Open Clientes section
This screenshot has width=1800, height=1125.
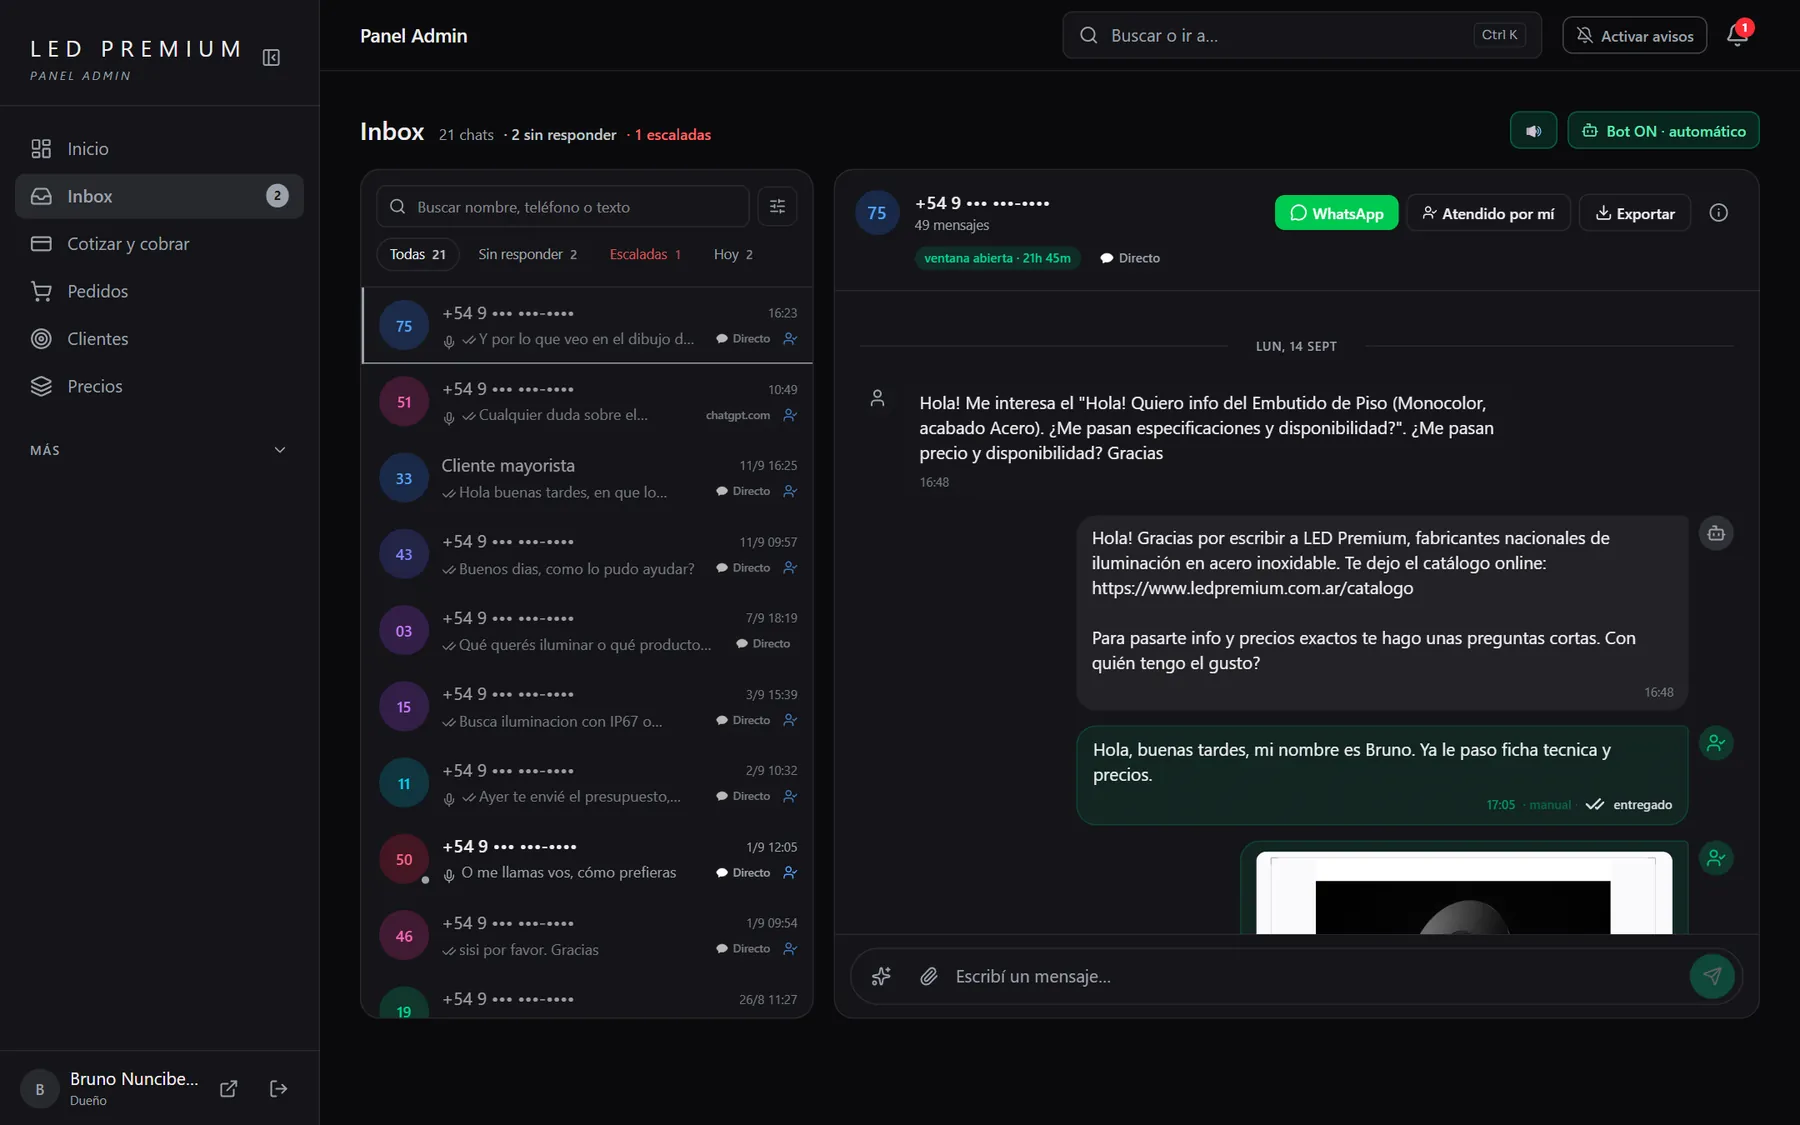coord(159,339)
